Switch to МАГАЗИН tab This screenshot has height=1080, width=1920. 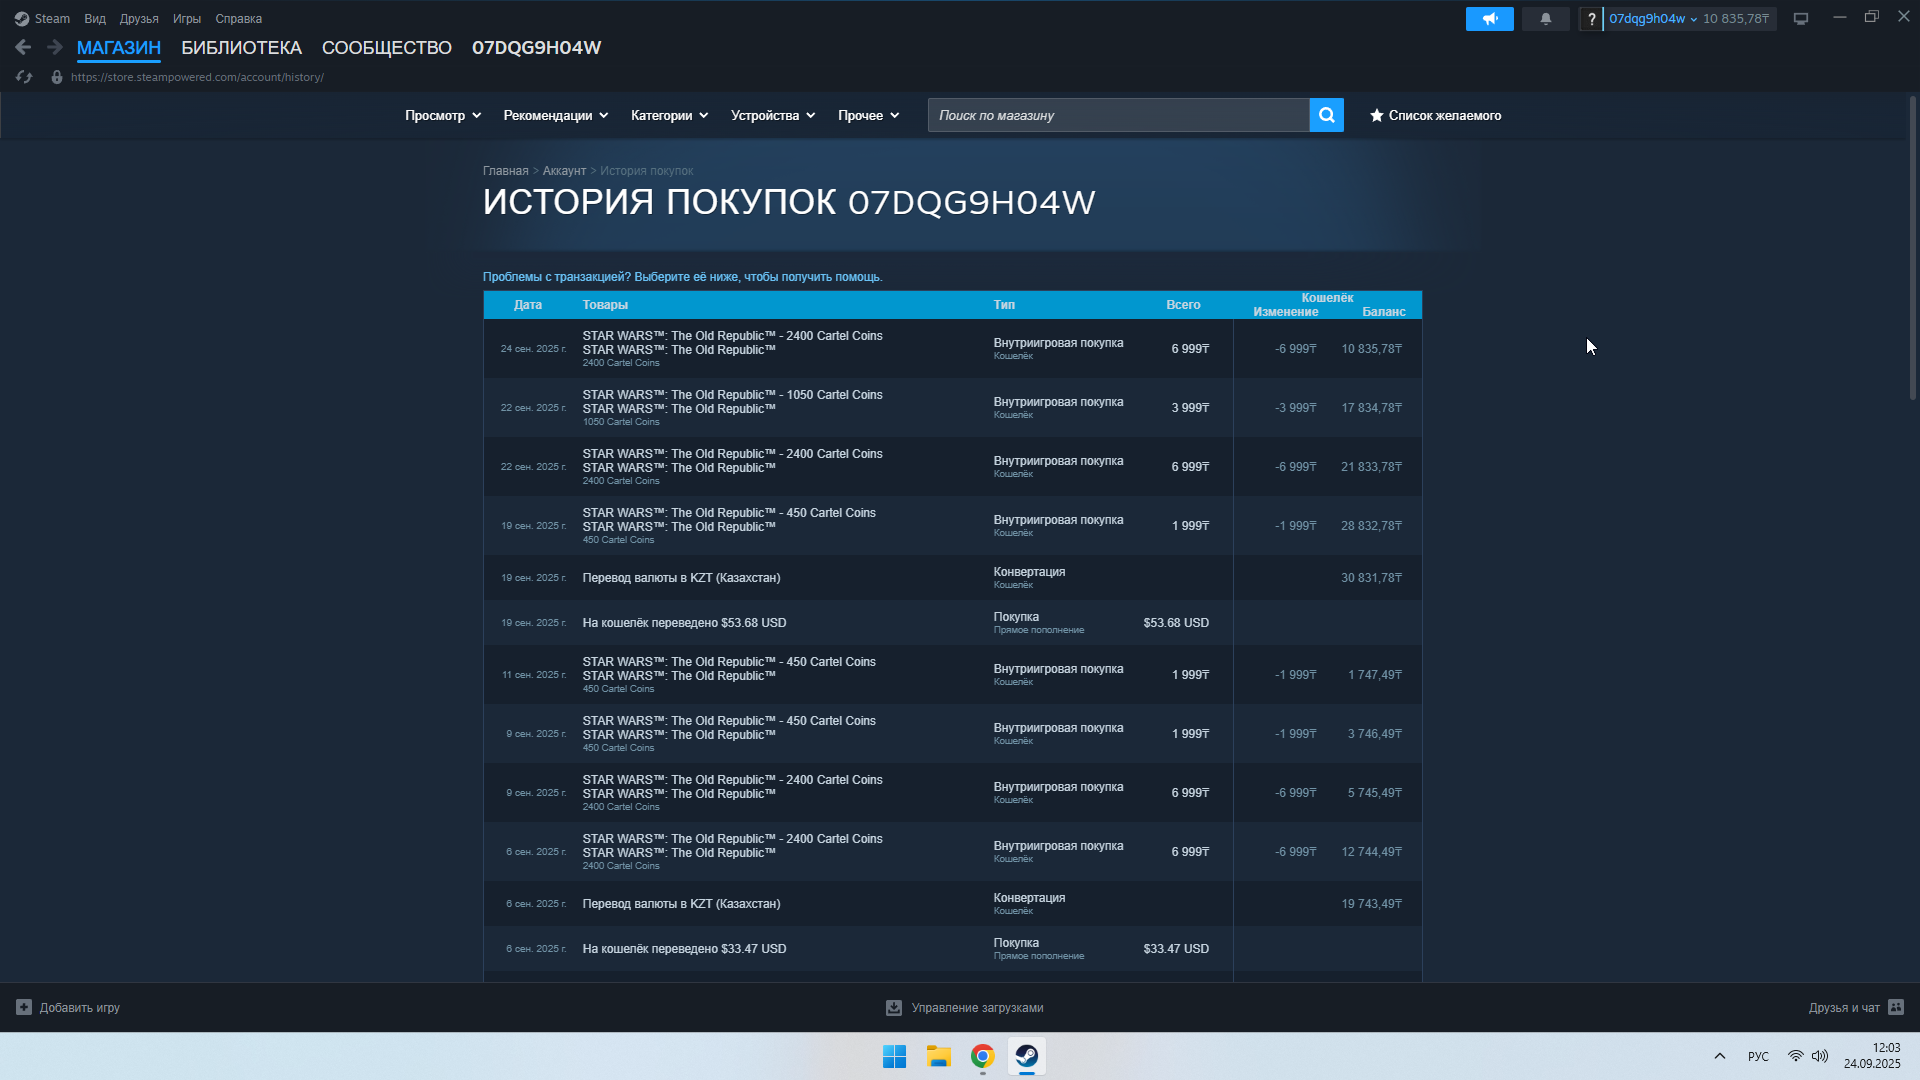coord(119,47)
